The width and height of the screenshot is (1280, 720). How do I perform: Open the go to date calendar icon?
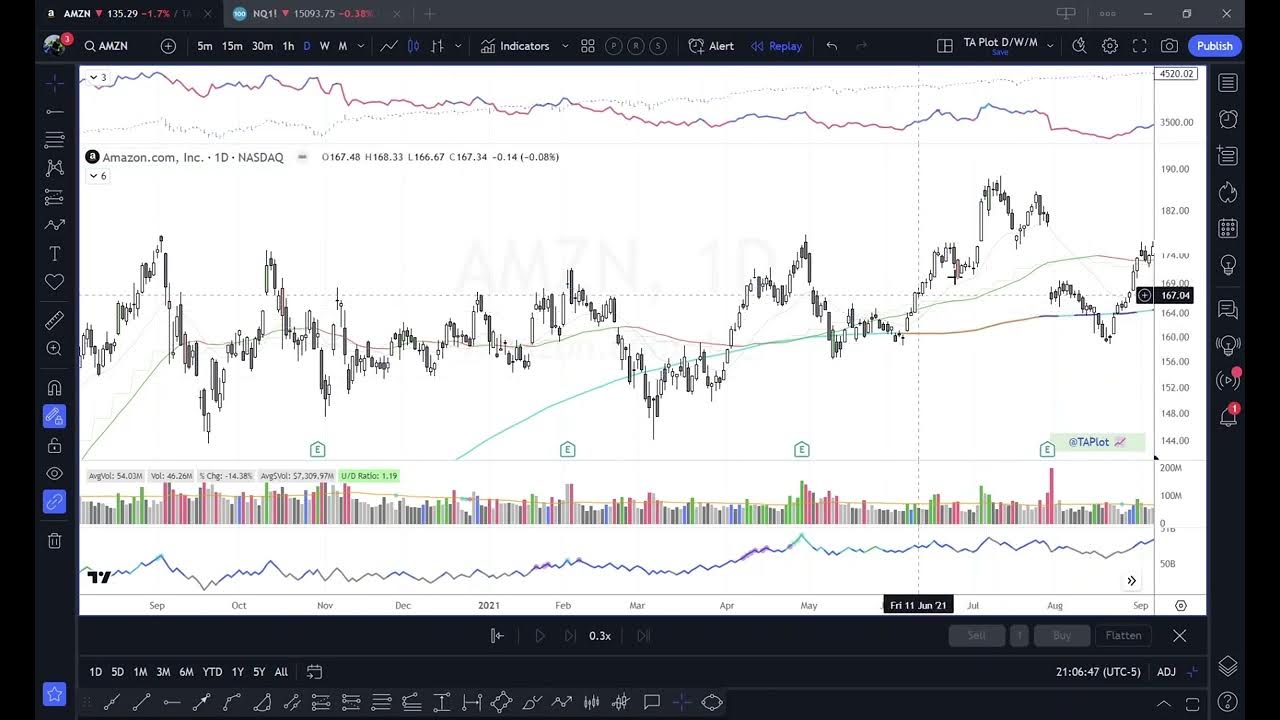coord(314,672)
